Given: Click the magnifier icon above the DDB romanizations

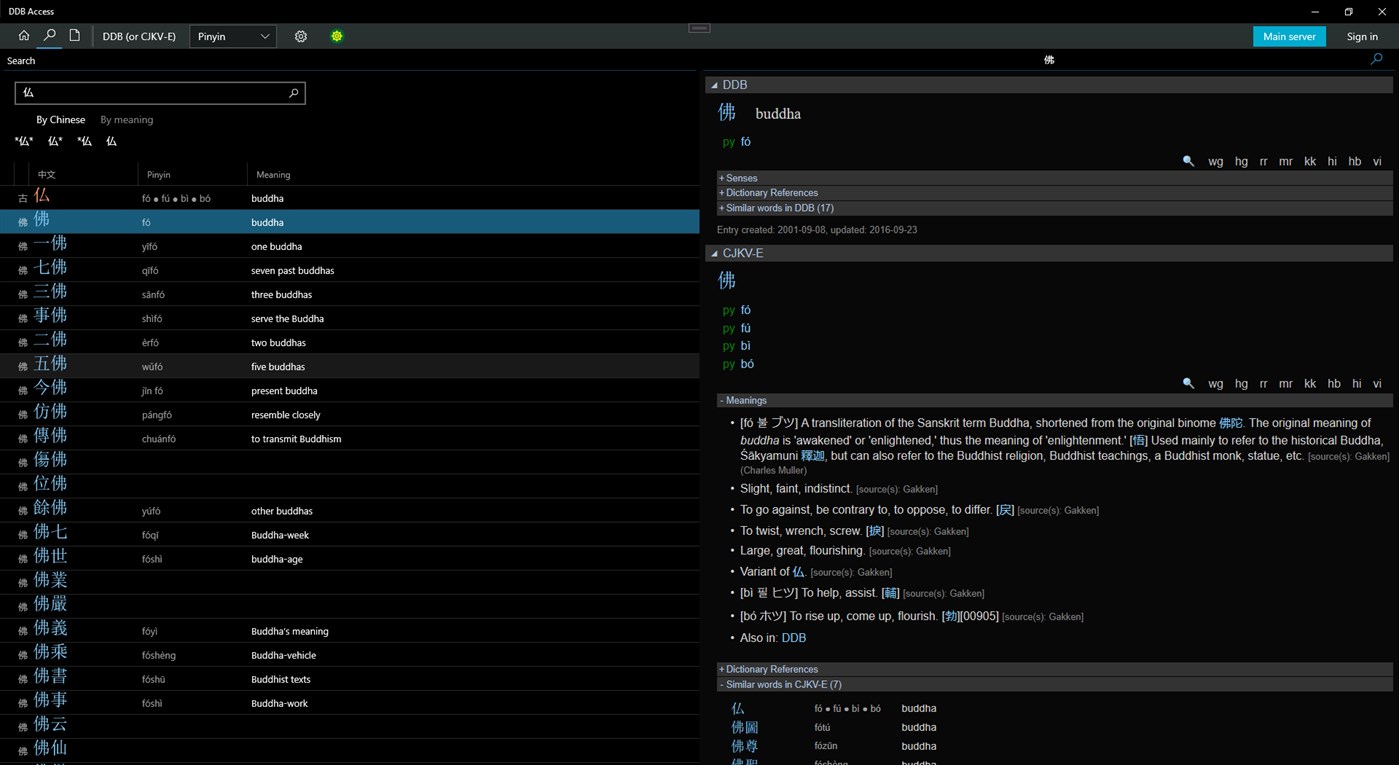Looking at the screenshot, I should [x=1189, y=161].
